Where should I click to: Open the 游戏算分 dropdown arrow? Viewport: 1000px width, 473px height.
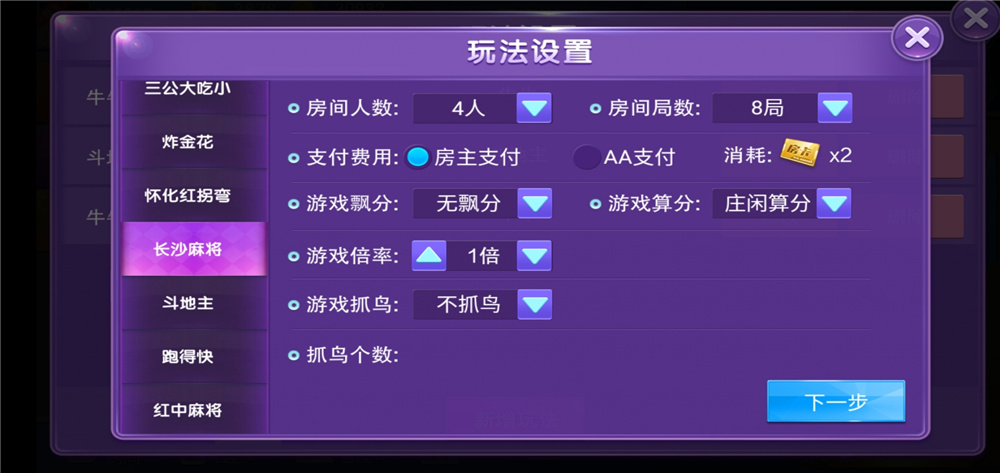pyautogui.click(x=833, y=204)
